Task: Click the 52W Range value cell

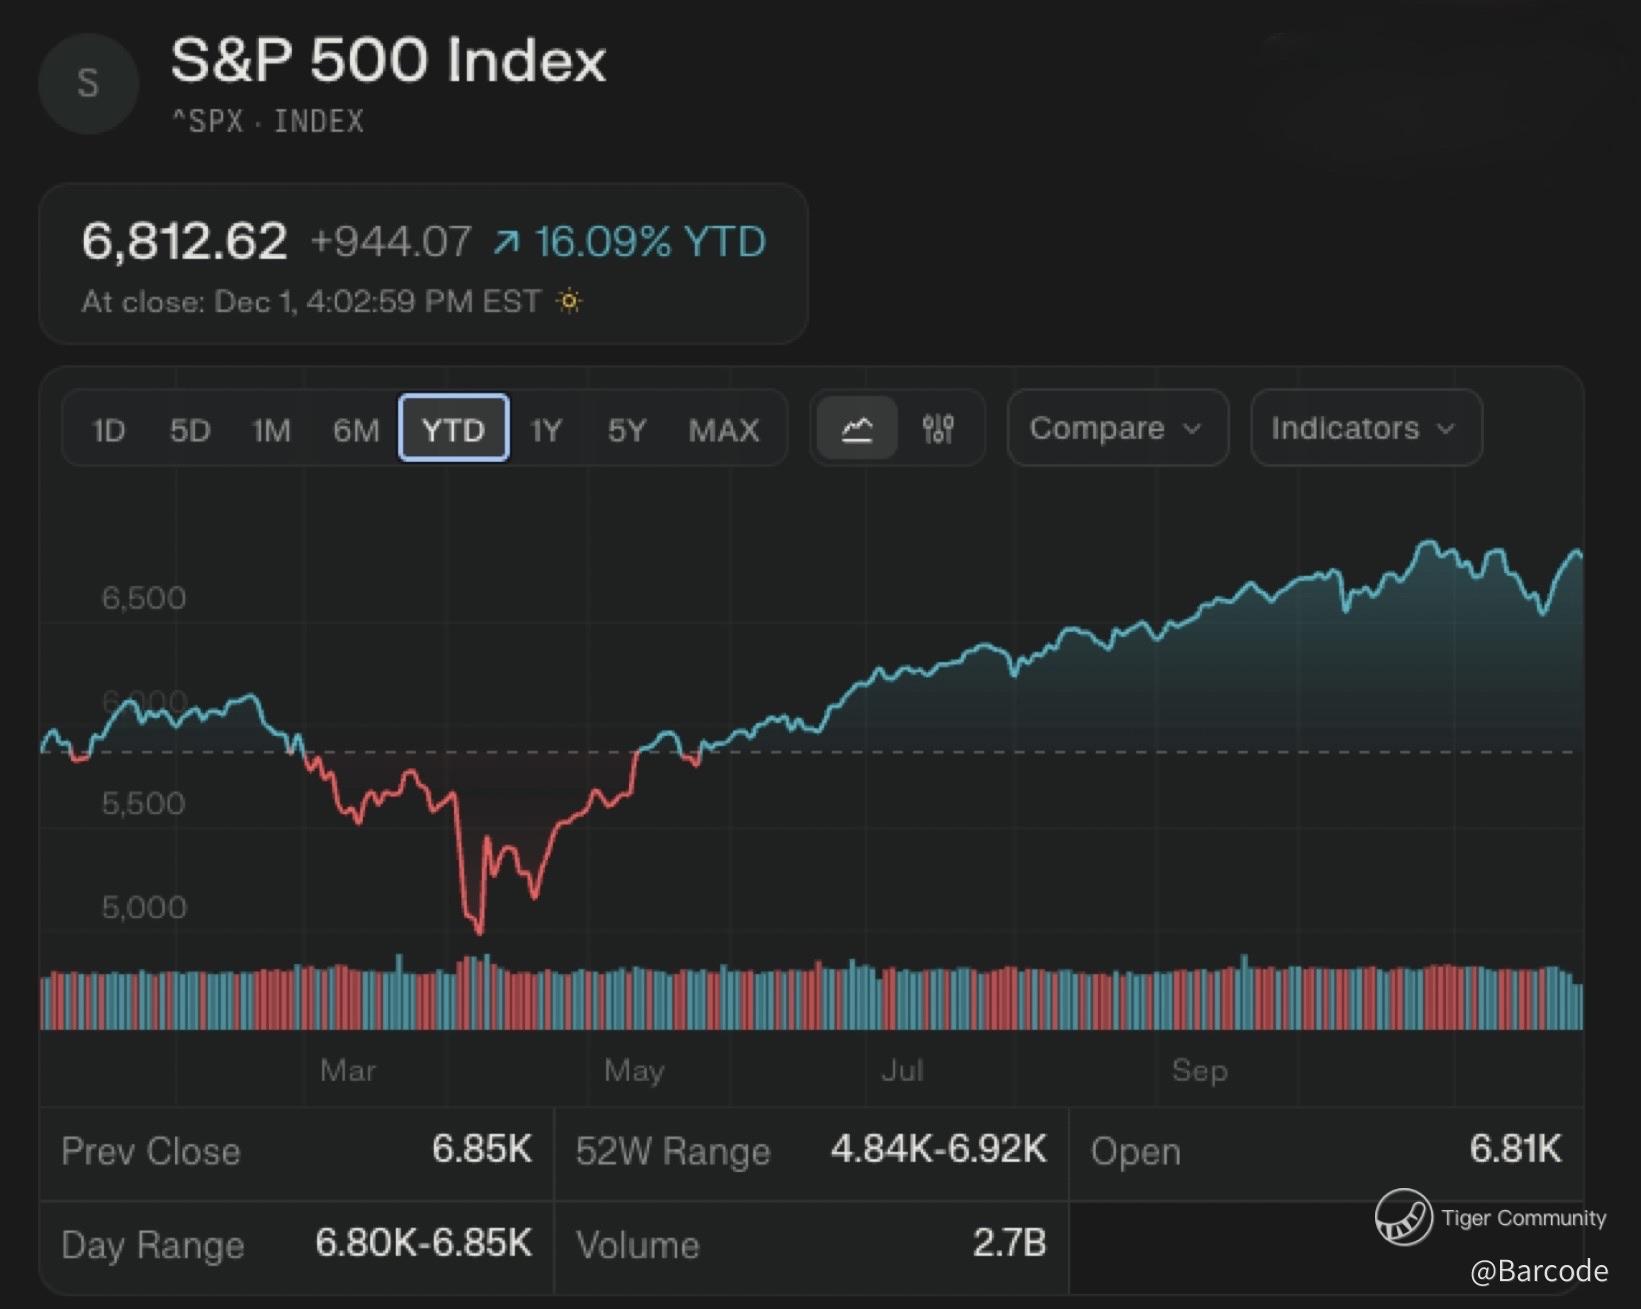Action: point(938,1150)
